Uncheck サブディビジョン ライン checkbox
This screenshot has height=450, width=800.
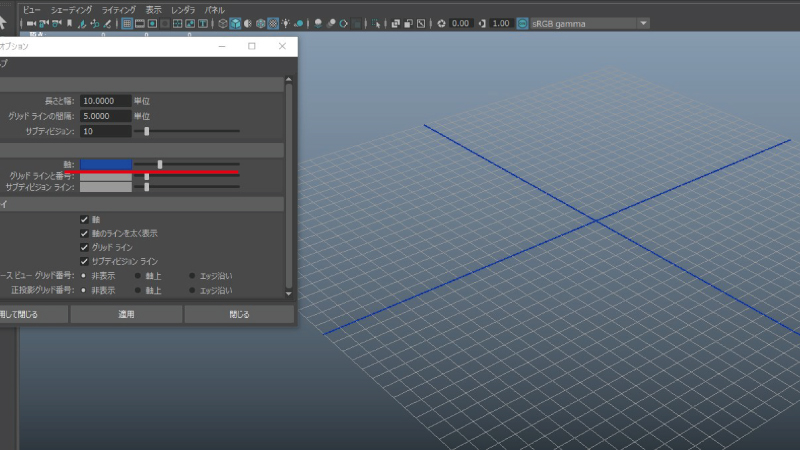click(84, 261)
